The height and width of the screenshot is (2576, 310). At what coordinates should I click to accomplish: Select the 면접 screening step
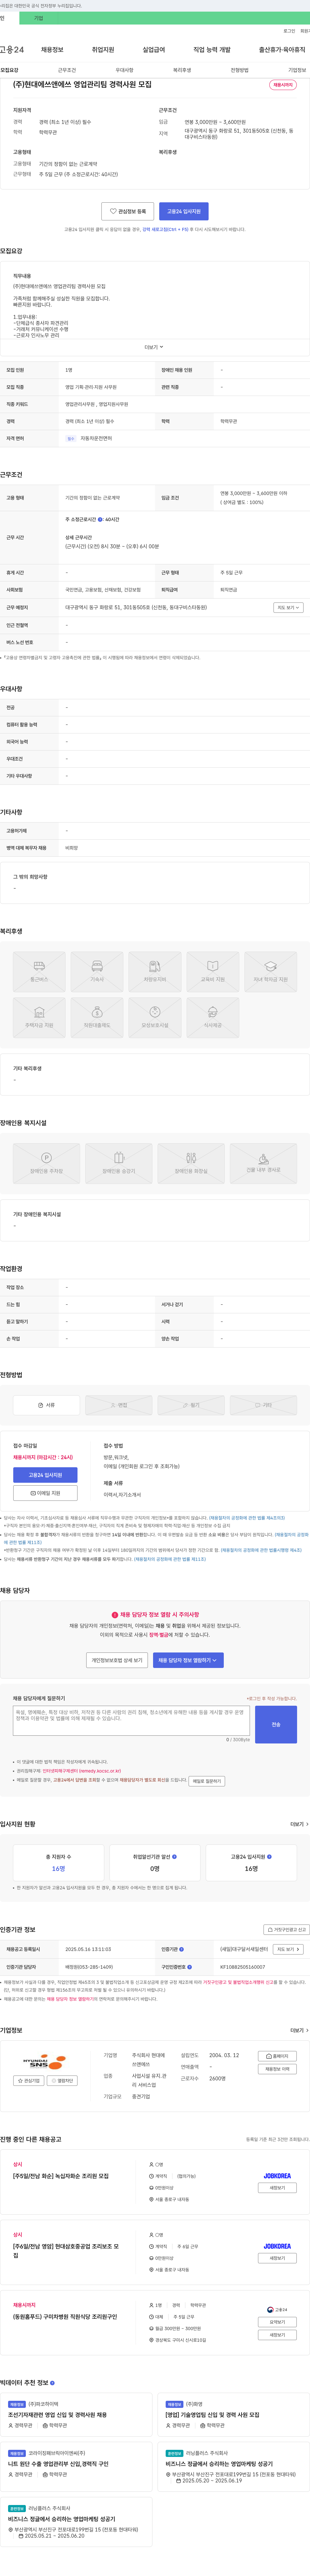(119, 1405)
